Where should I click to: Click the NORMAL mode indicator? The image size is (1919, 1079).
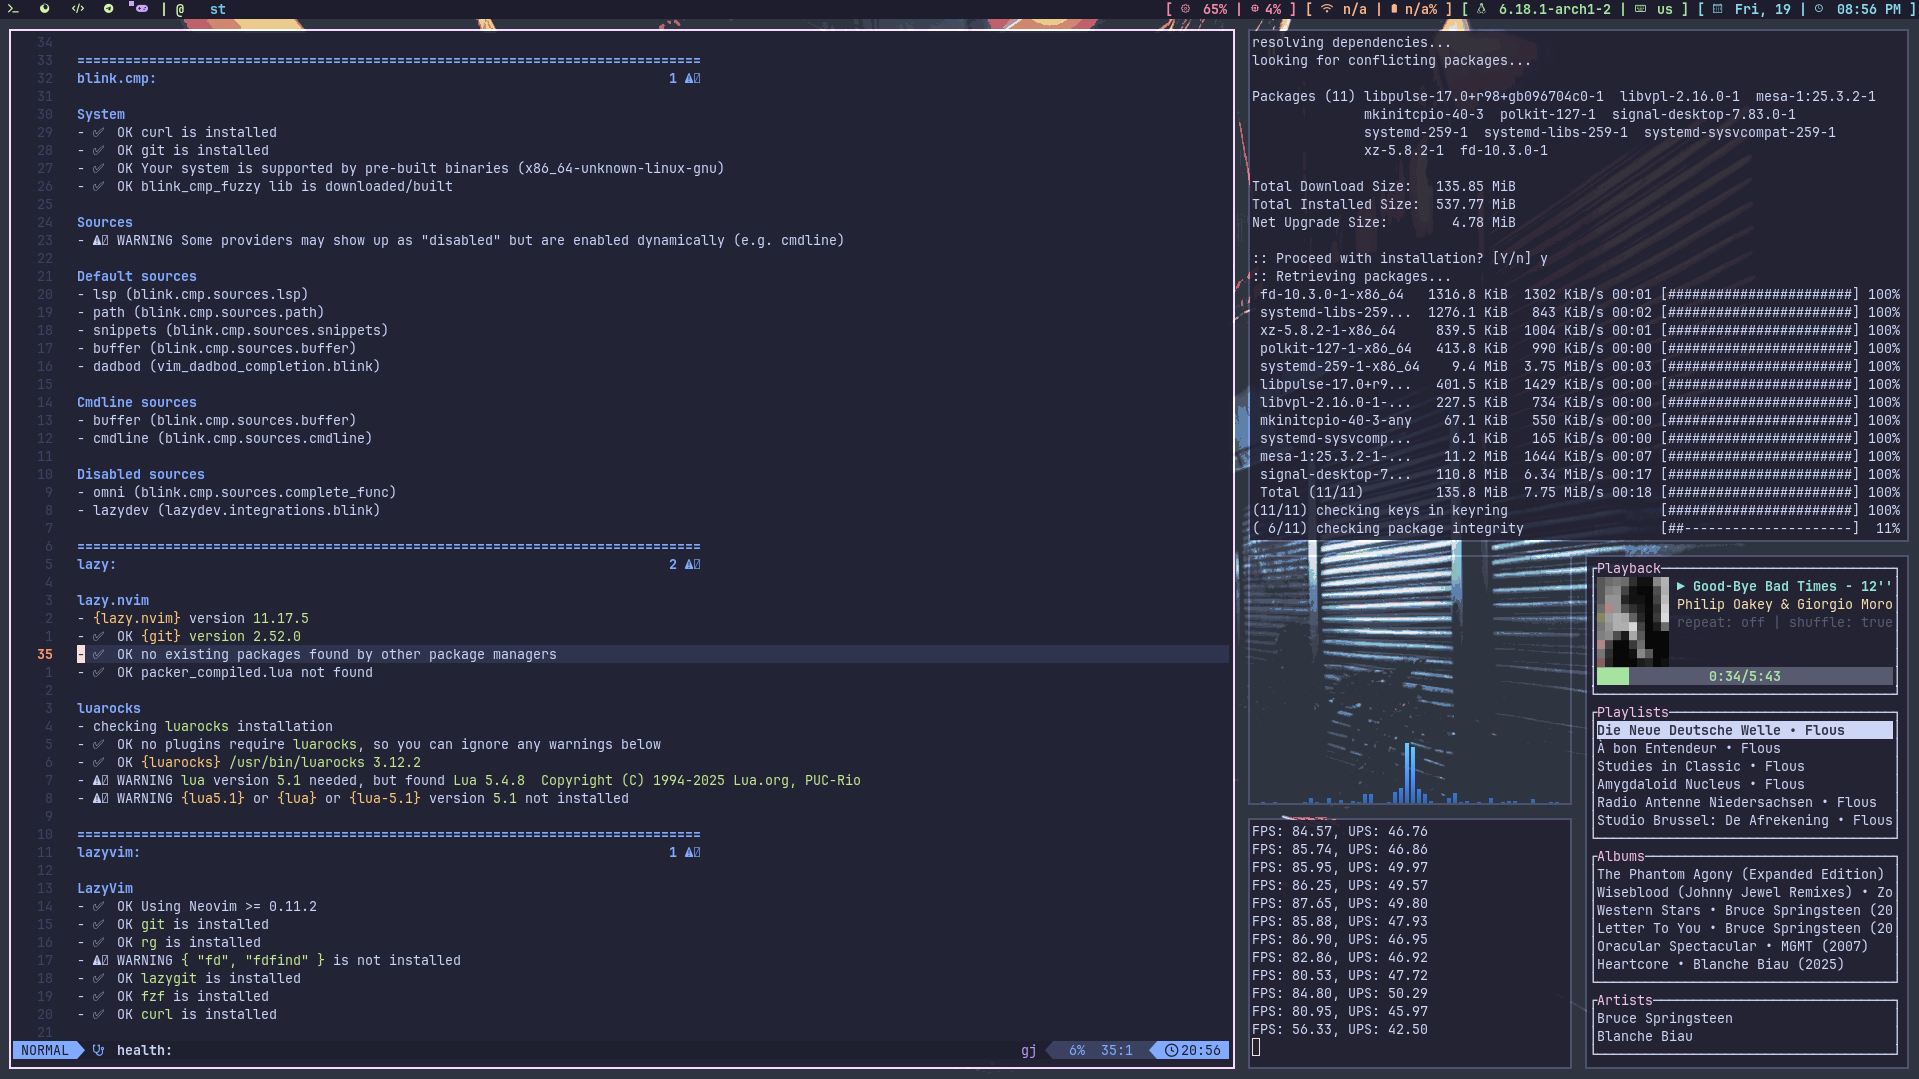[x=45, y=1051]
